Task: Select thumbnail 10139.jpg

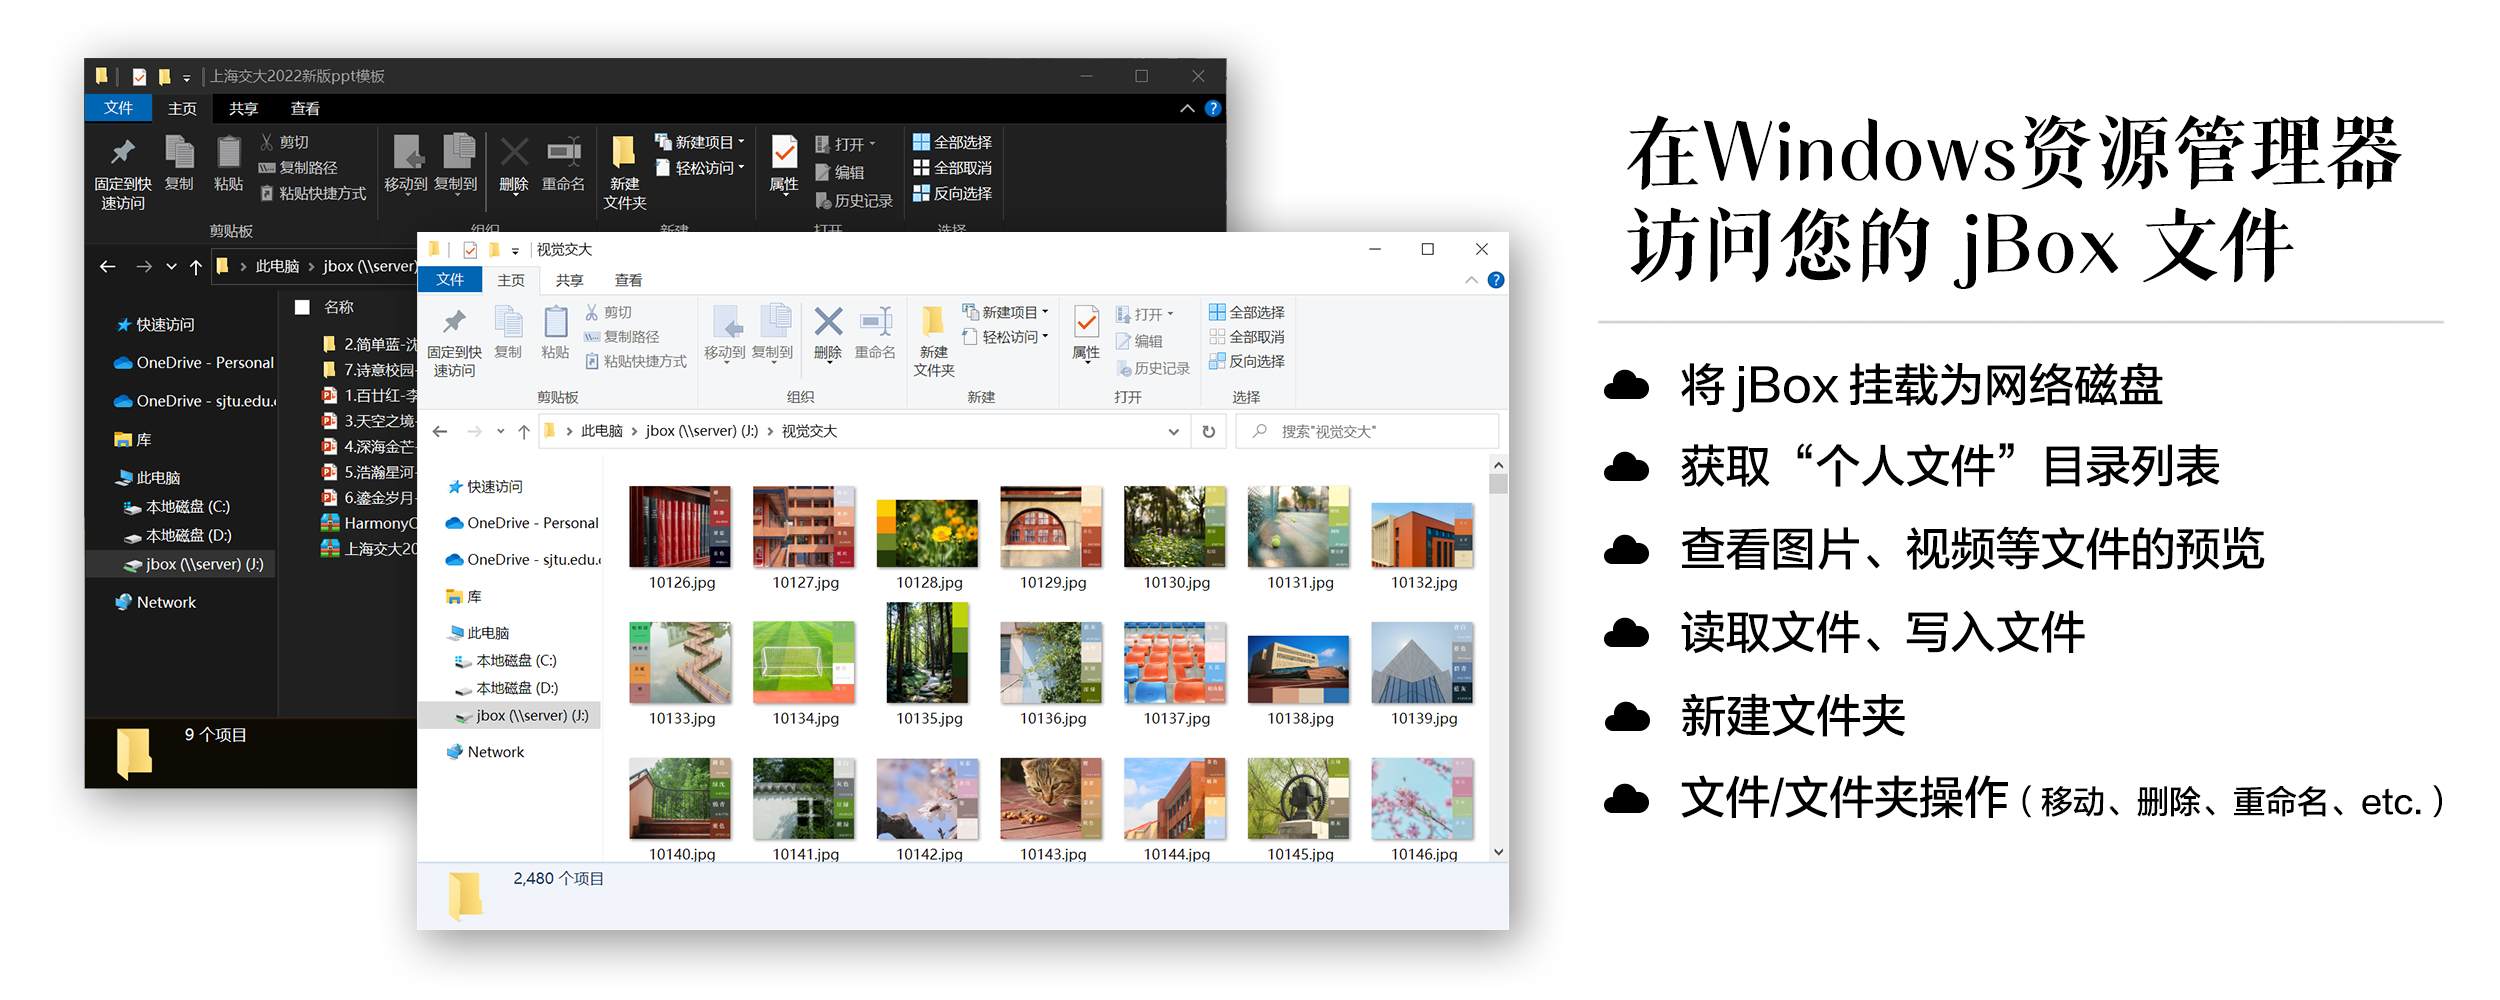Action: tap(1423, 673)
